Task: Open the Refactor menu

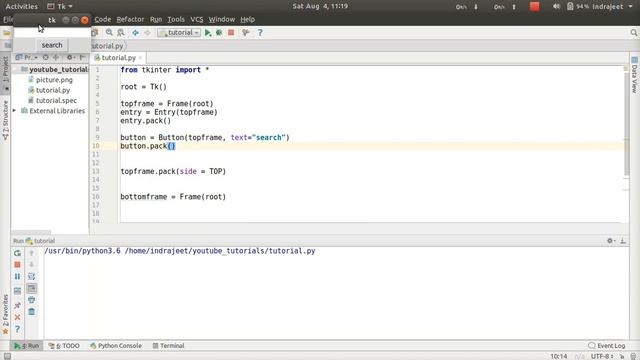Action: click(130, 19)
